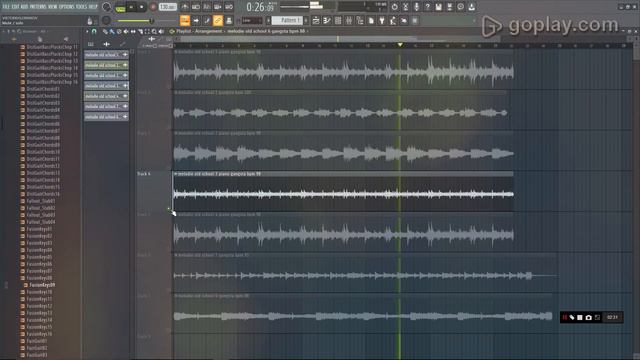Toggle loop recording icon
This screenshot has height=360, width=640.
229,7
